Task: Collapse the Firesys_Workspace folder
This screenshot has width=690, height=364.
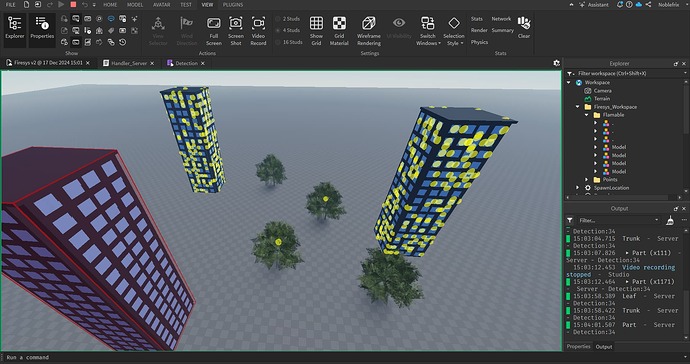Action: (x=578, y=107)
